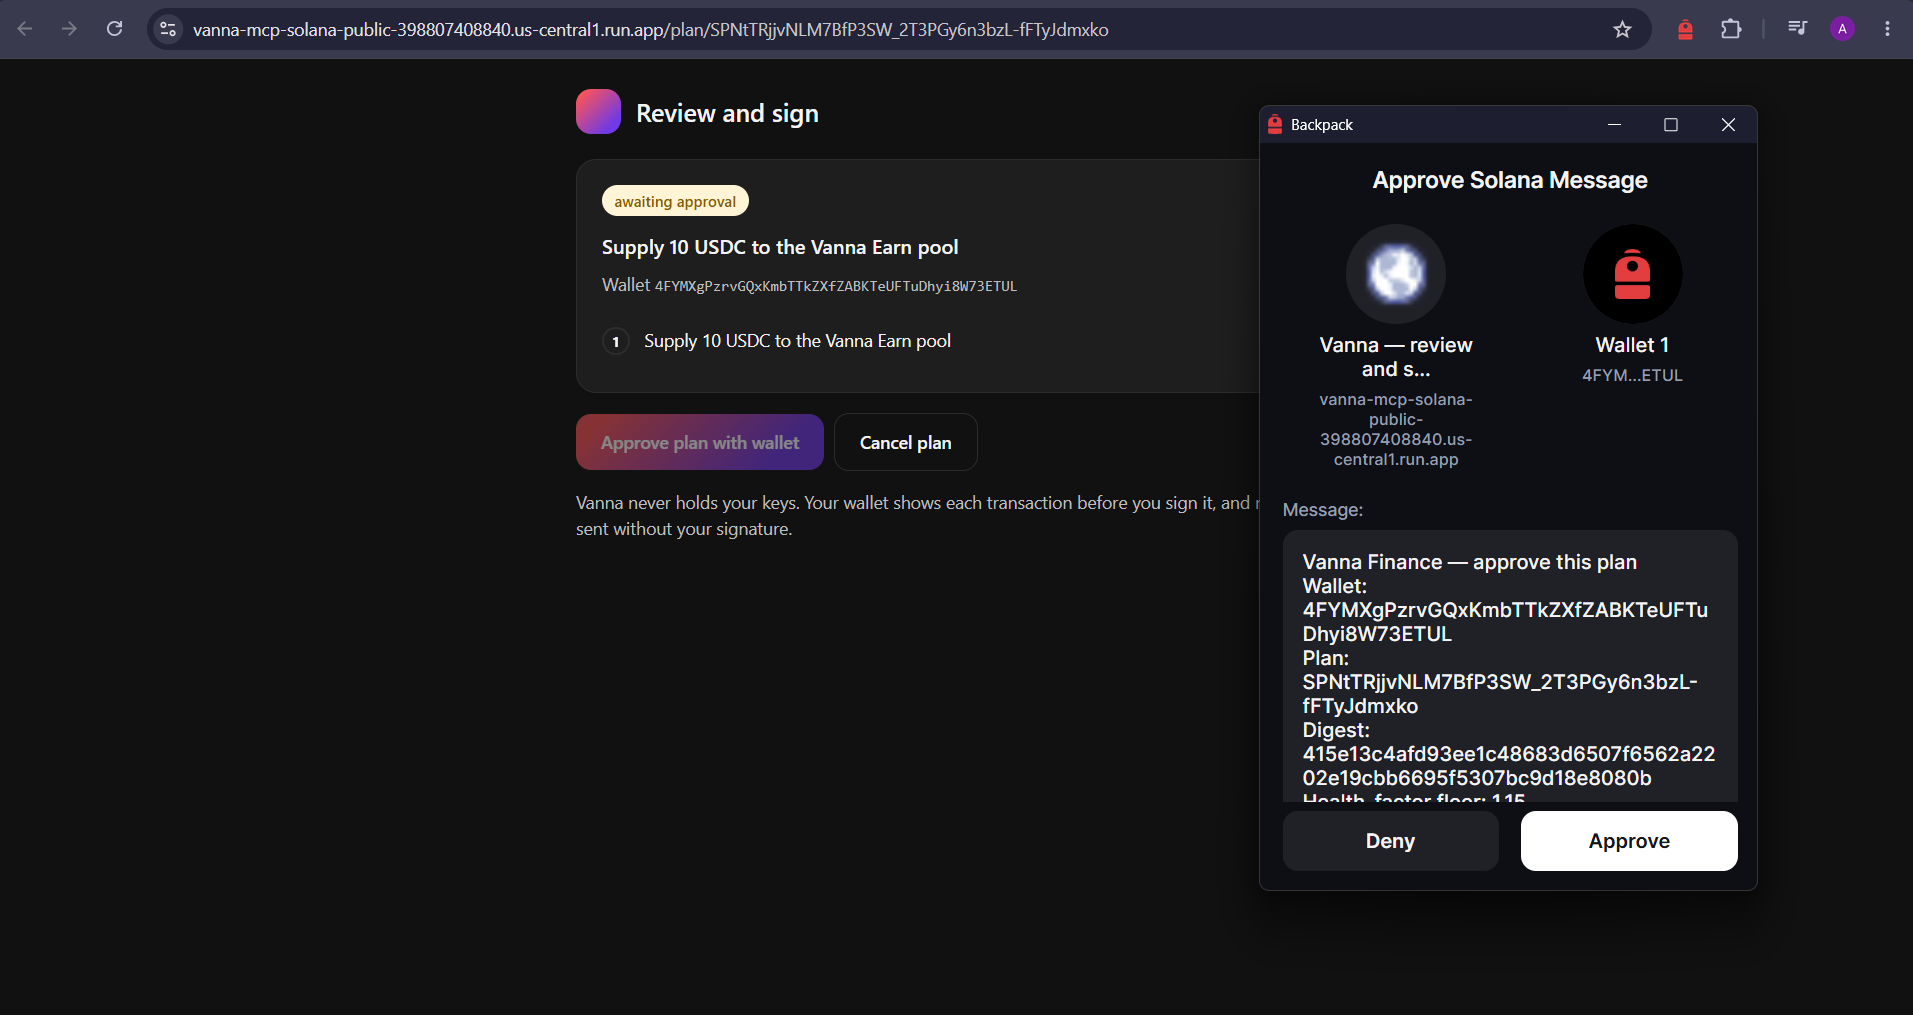Click the browser forward arrow
Screen dimensions: 1913x1015
pyautogui.click(x=69, y=29)
